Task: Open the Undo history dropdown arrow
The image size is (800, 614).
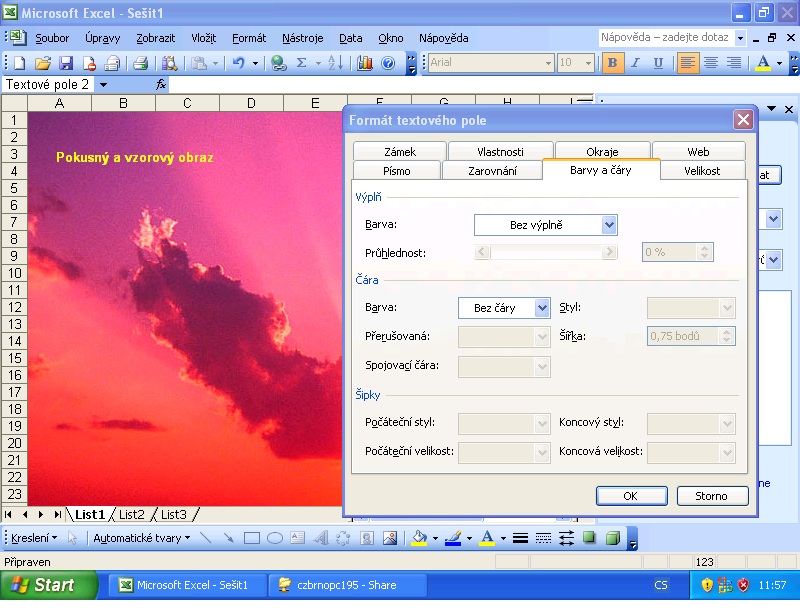Action: [x=255, y=63]
